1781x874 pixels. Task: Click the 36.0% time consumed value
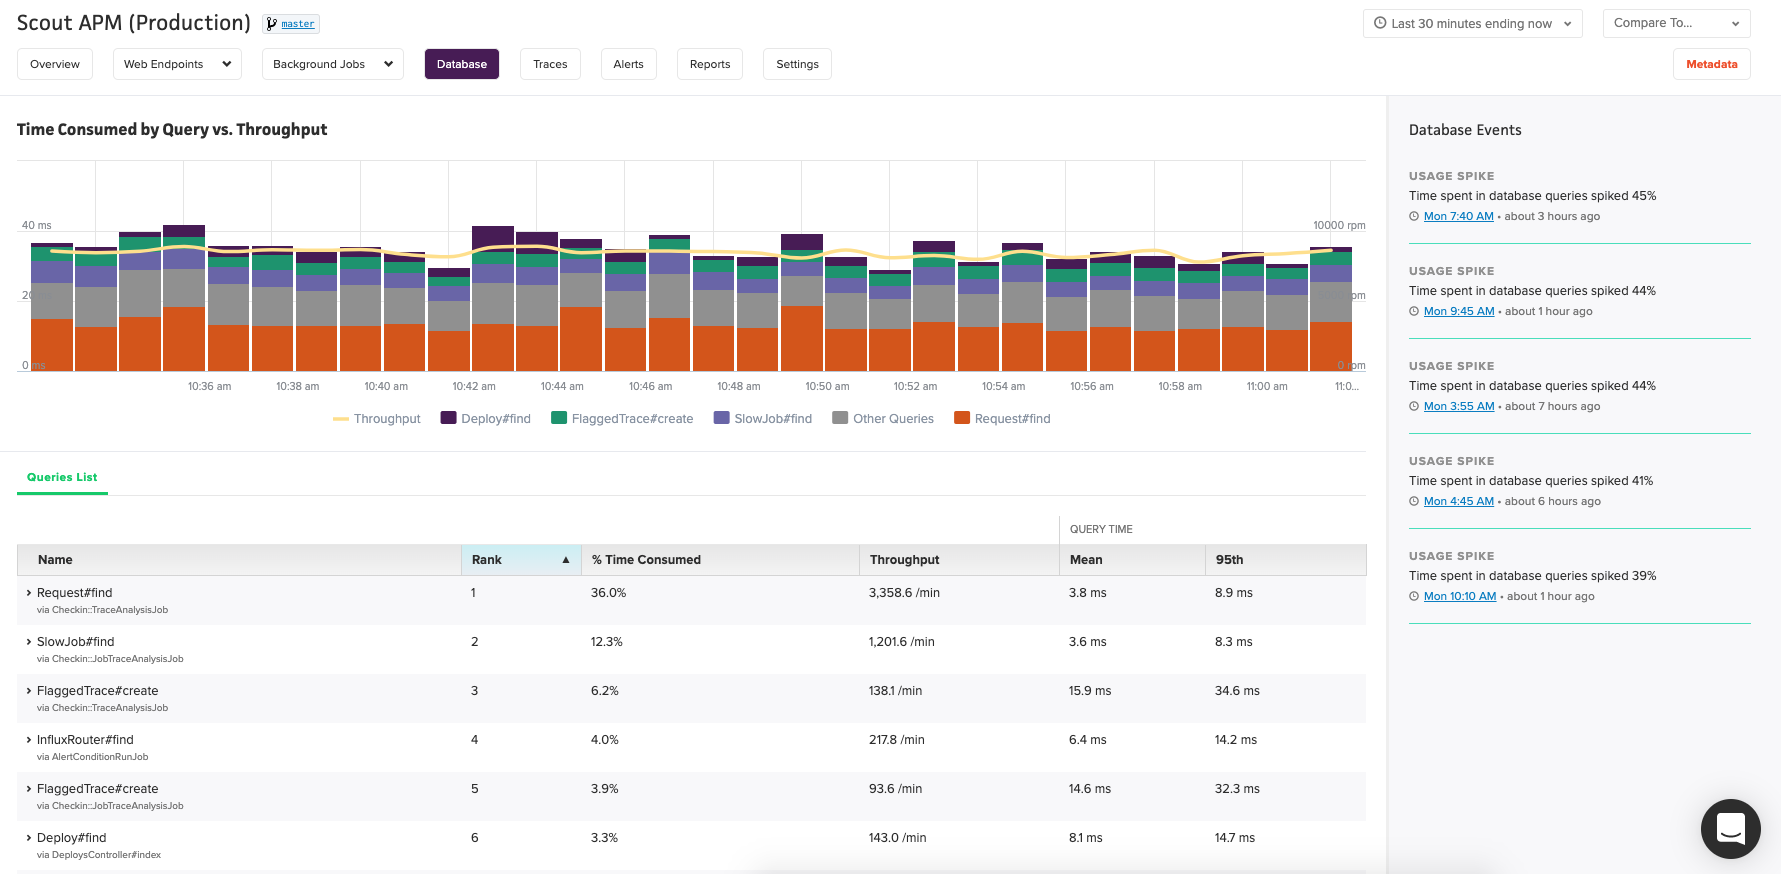609,593
